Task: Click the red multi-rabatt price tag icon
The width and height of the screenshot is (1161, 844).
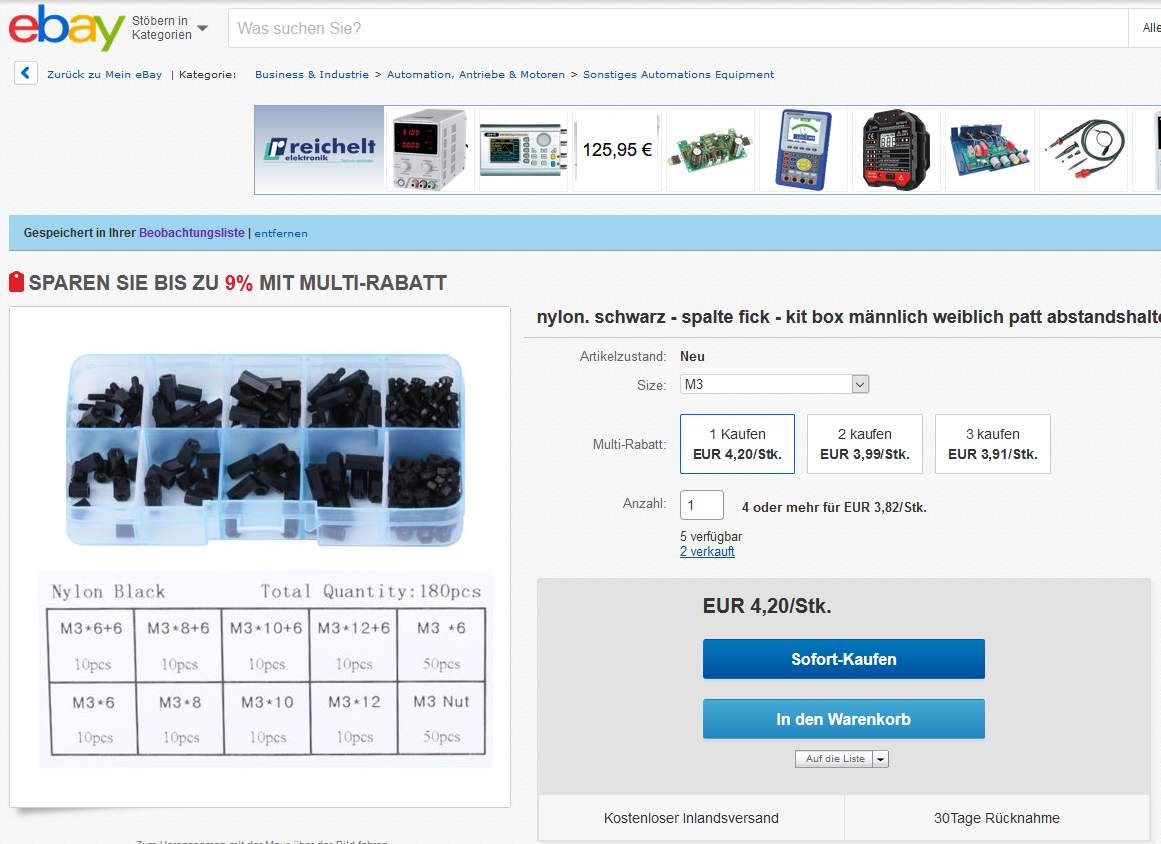Action: click(16, 282)
